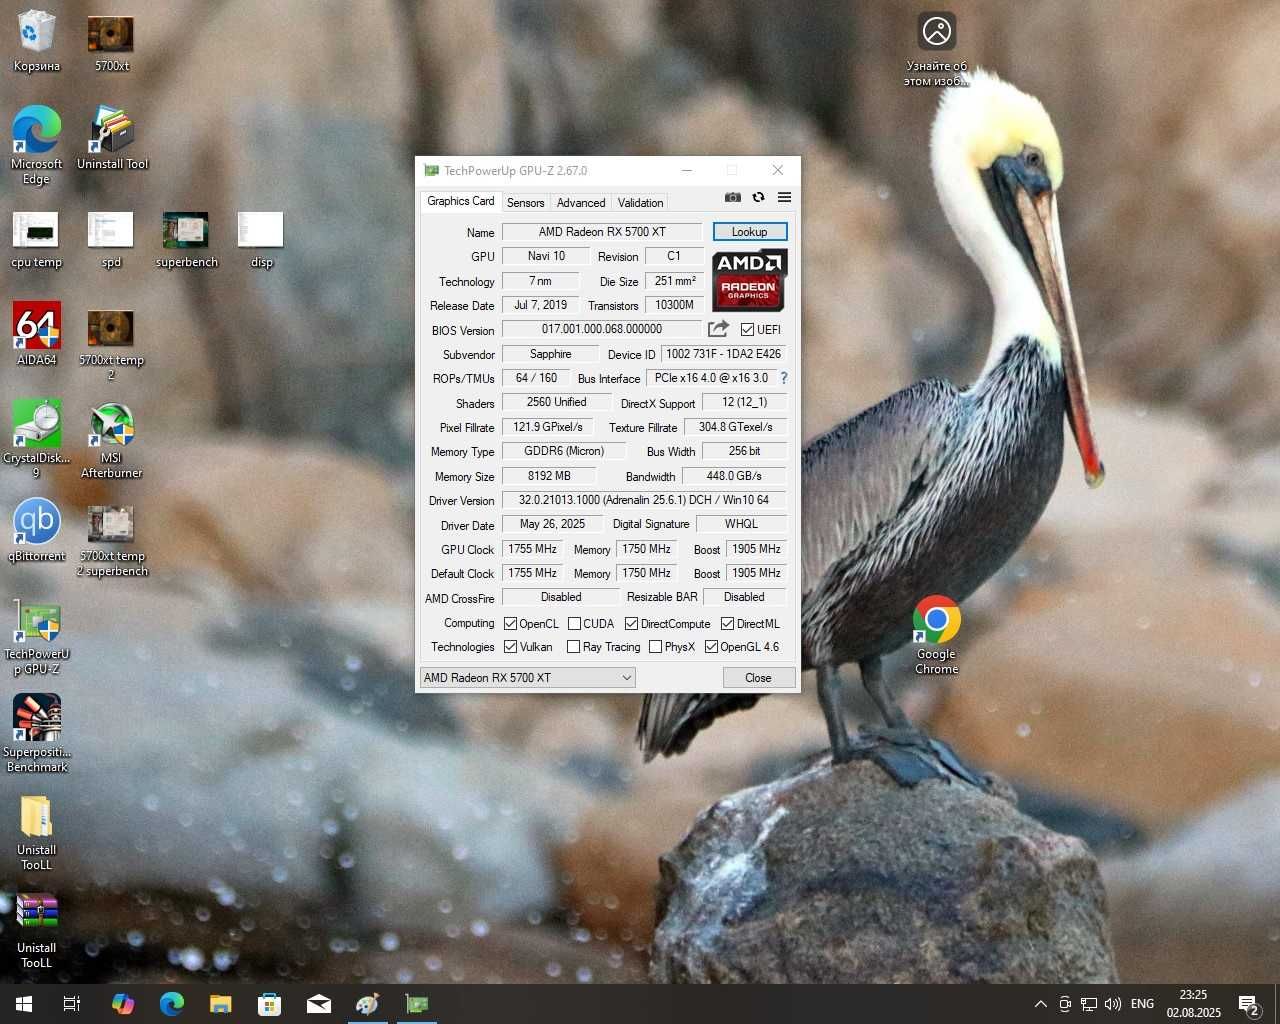Select the 5700xt temp 2 desktop file
Viewport: 1280px width, 1024px height.
pos(111,345)
